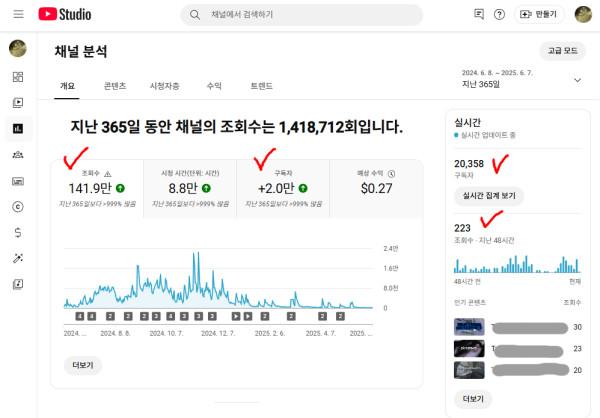
Task: Click the 2.4만 chart axis label
Action: click(x=391, y=248)
